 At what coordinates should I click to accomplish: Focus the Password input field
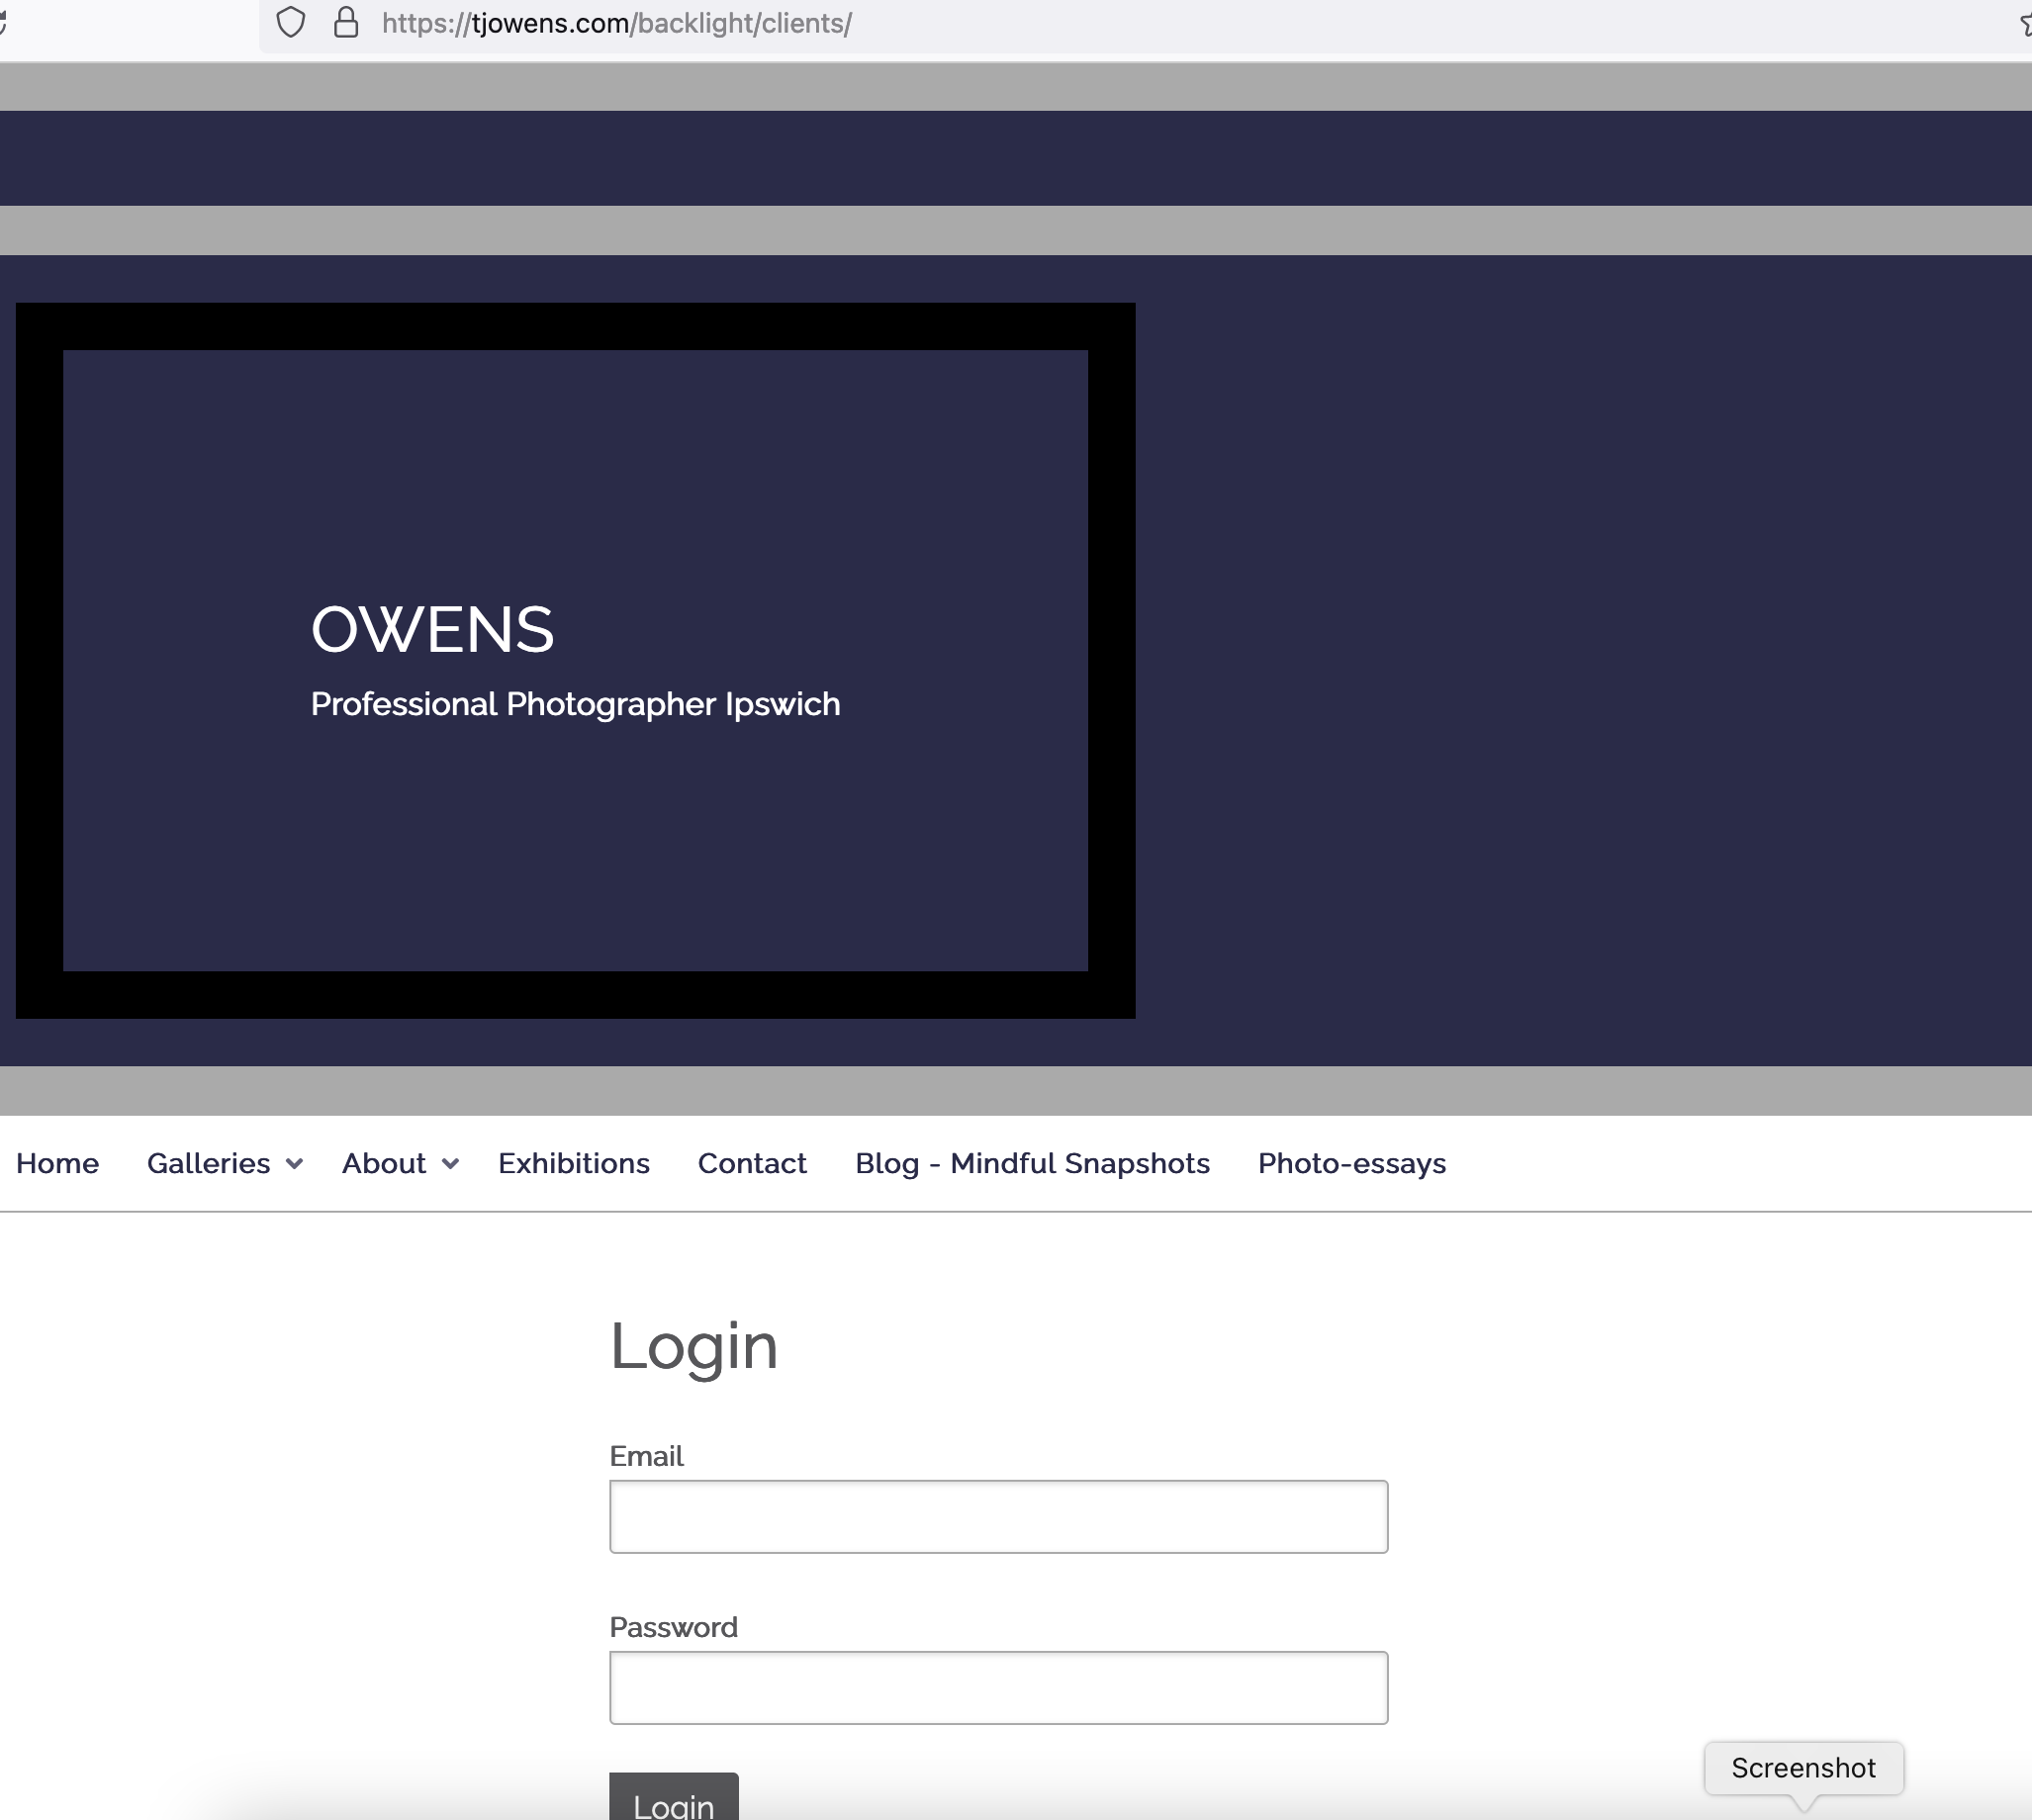tap(998, 1687)
